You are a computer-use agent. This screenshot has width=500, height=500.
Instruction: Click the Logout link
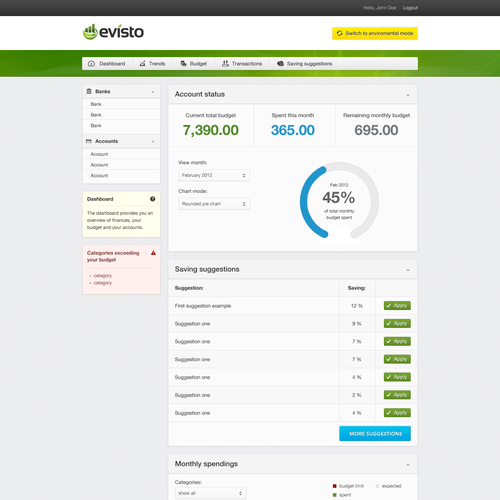pos(410,8)
